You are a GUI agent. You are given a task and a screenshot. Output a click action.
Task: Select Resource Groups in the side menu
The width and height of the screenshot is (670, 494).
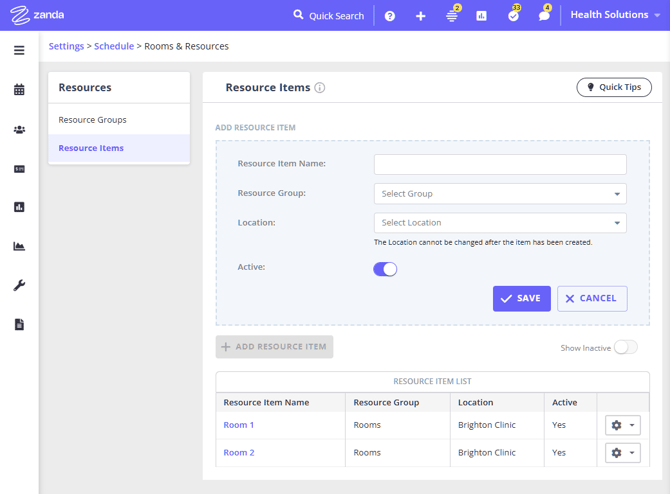point(92,120)
